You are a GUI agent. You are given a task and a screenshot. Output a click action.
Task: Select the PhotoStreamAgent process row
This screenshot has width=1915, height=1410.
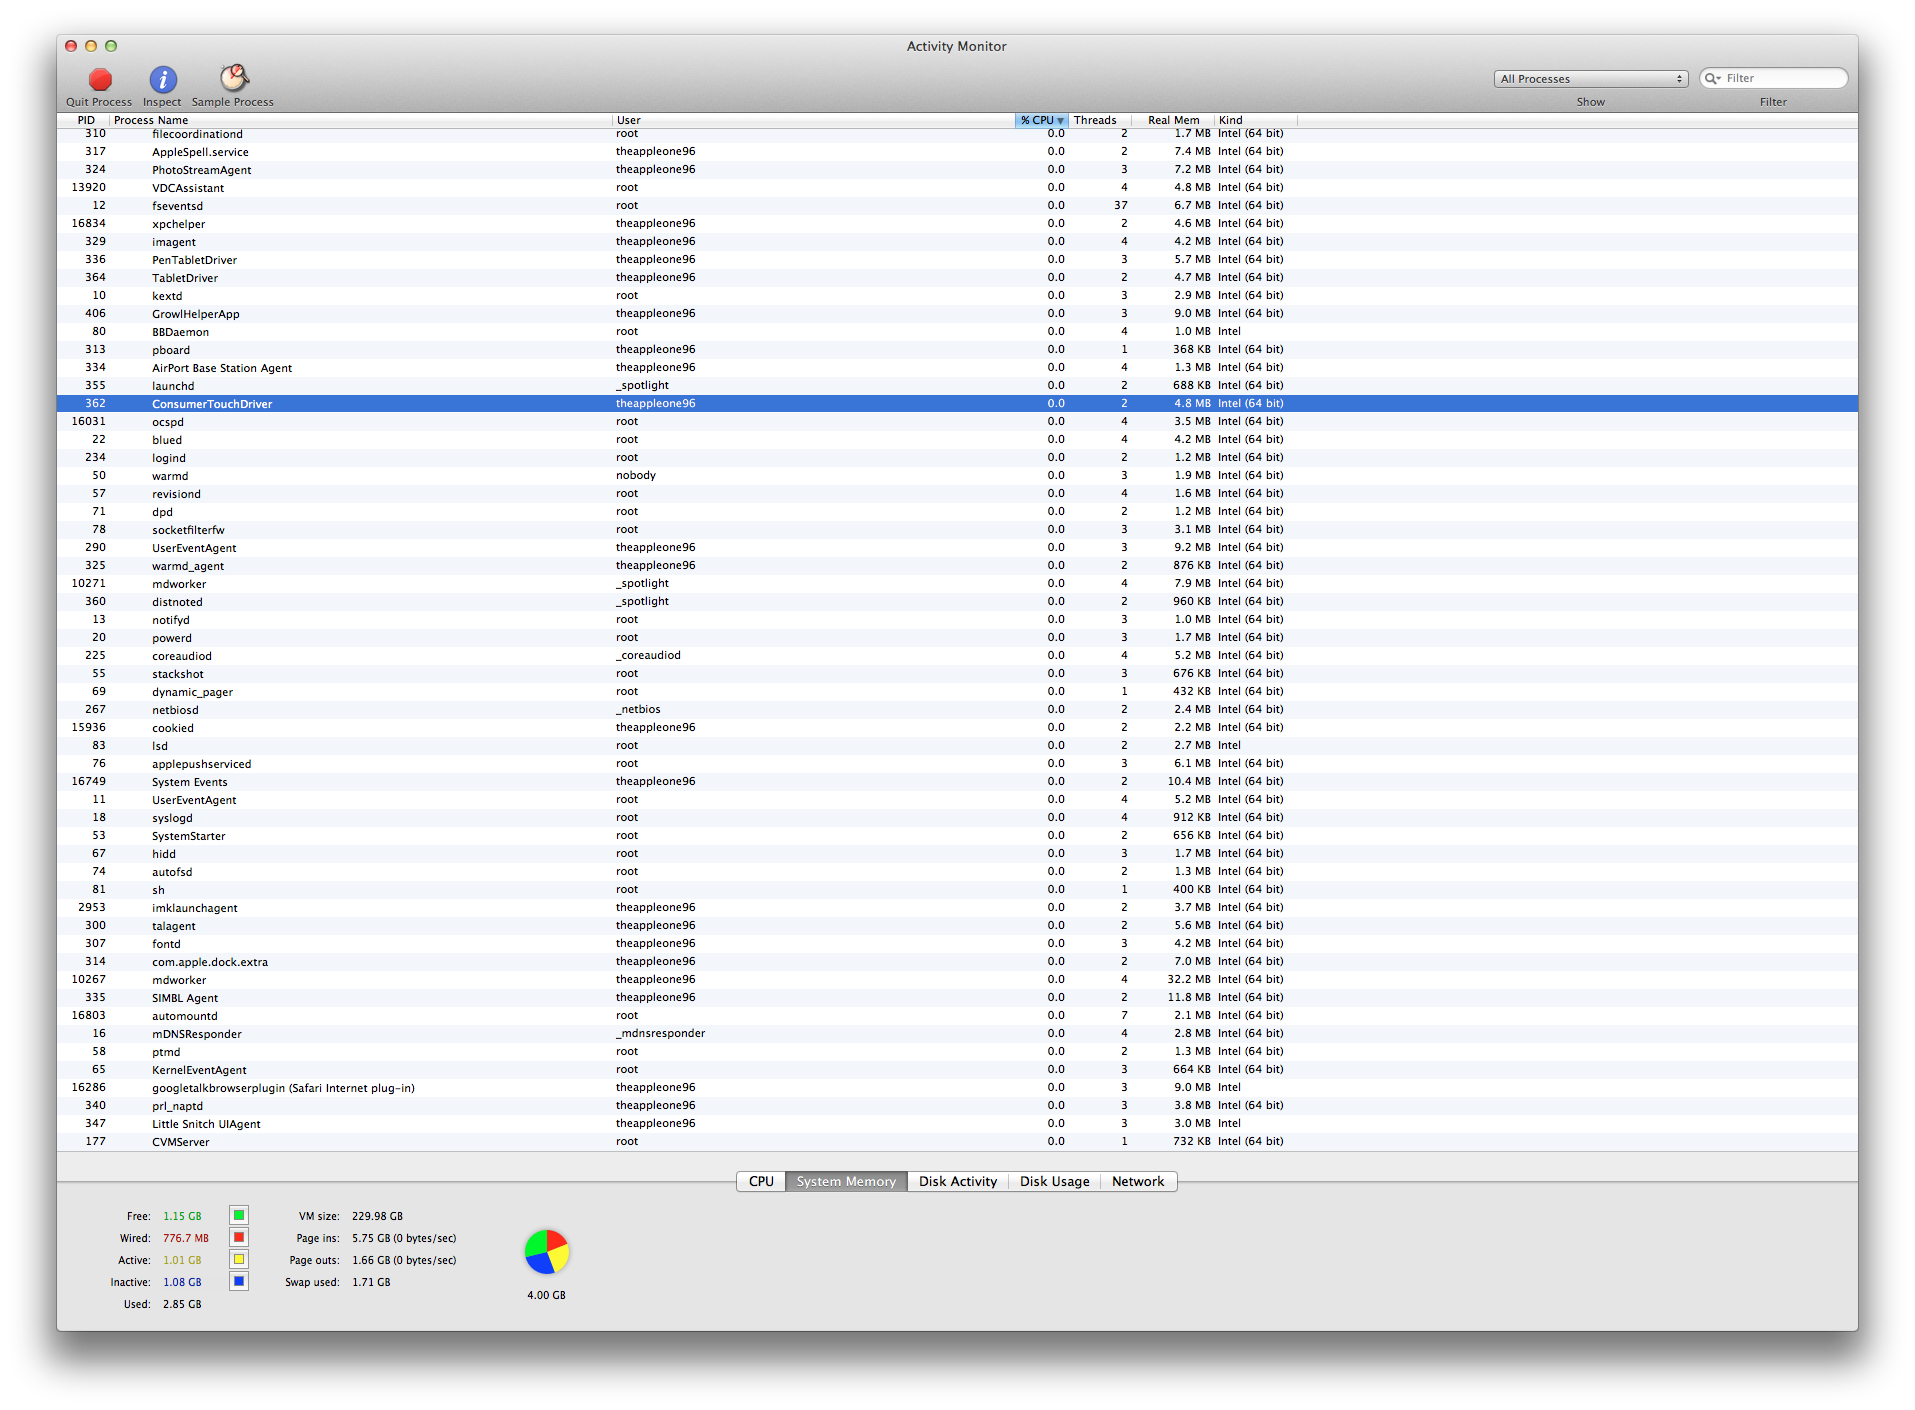pos(957,170)
